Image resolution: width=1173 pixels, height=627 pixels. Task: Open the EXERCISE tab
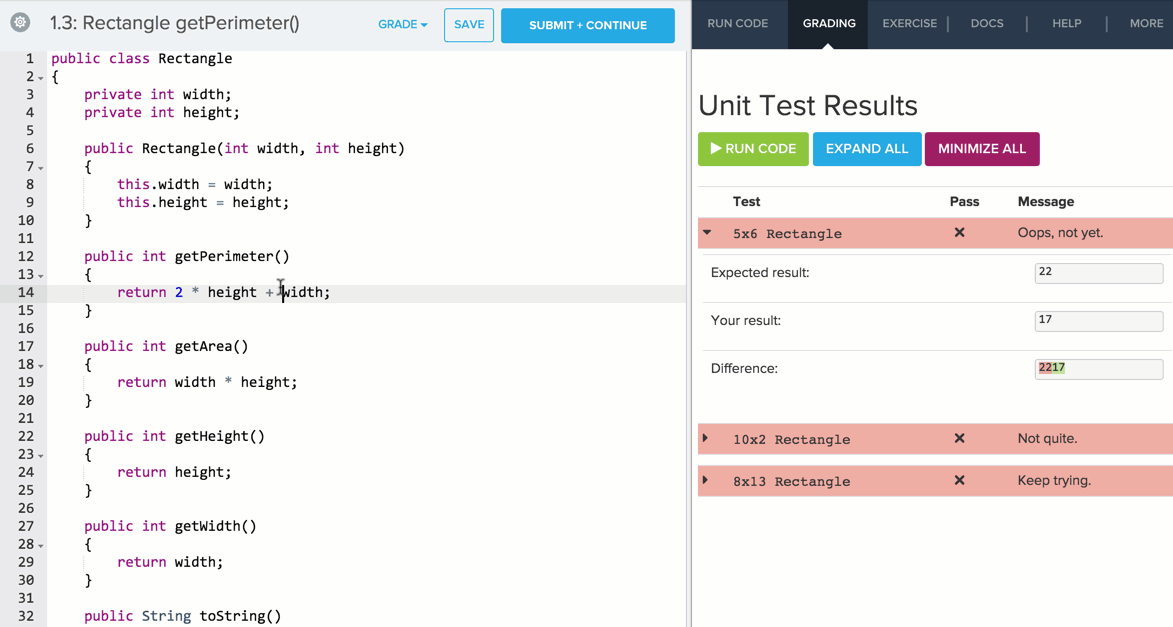[x=909, y=24]
